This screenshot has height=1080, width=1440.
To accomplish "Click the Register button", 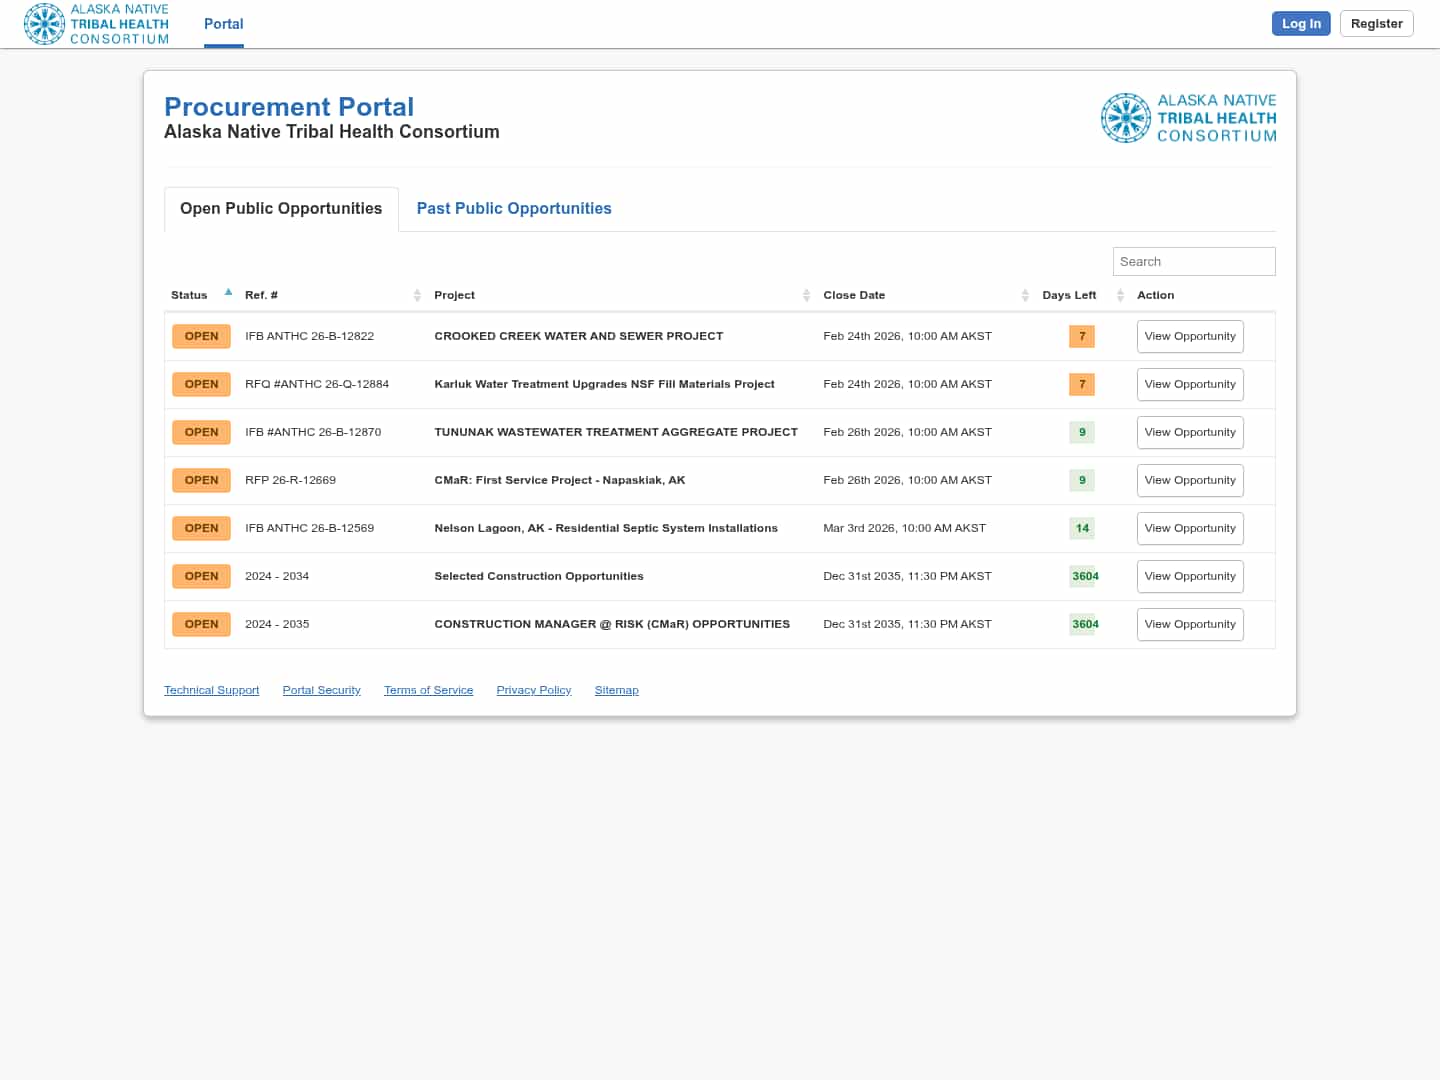I will pos(1376,23).
